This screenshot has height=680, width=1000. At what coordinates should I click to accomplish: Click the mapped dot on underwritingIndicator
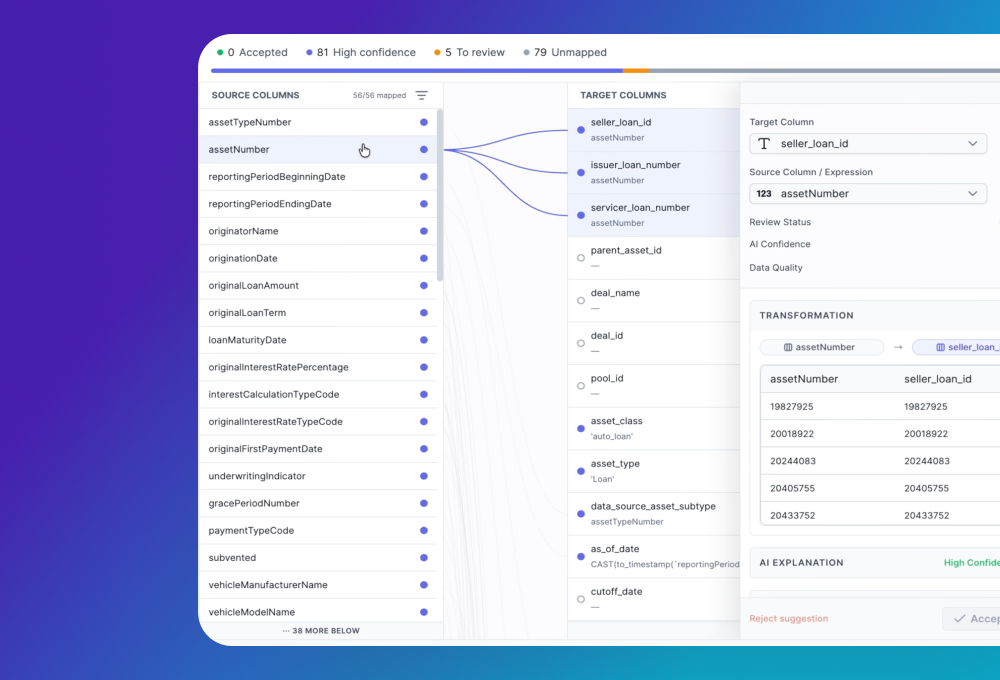(423, 476)
